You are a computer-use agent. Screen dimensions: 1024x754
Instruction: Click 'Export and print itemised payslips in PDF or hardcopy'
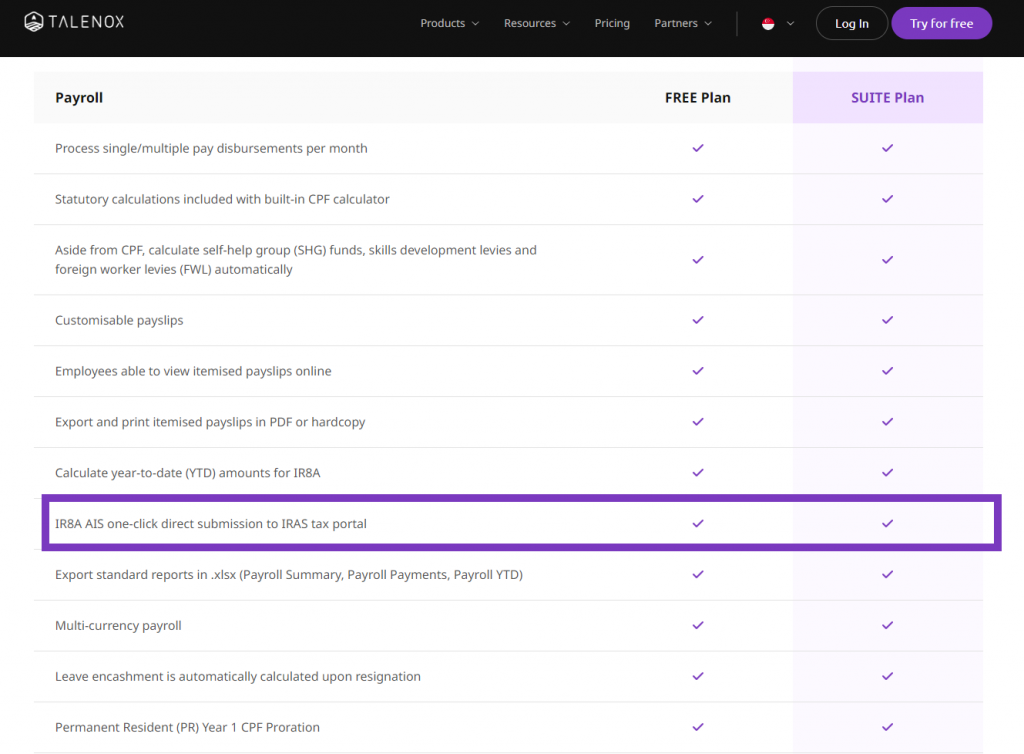tap(210, 422)
